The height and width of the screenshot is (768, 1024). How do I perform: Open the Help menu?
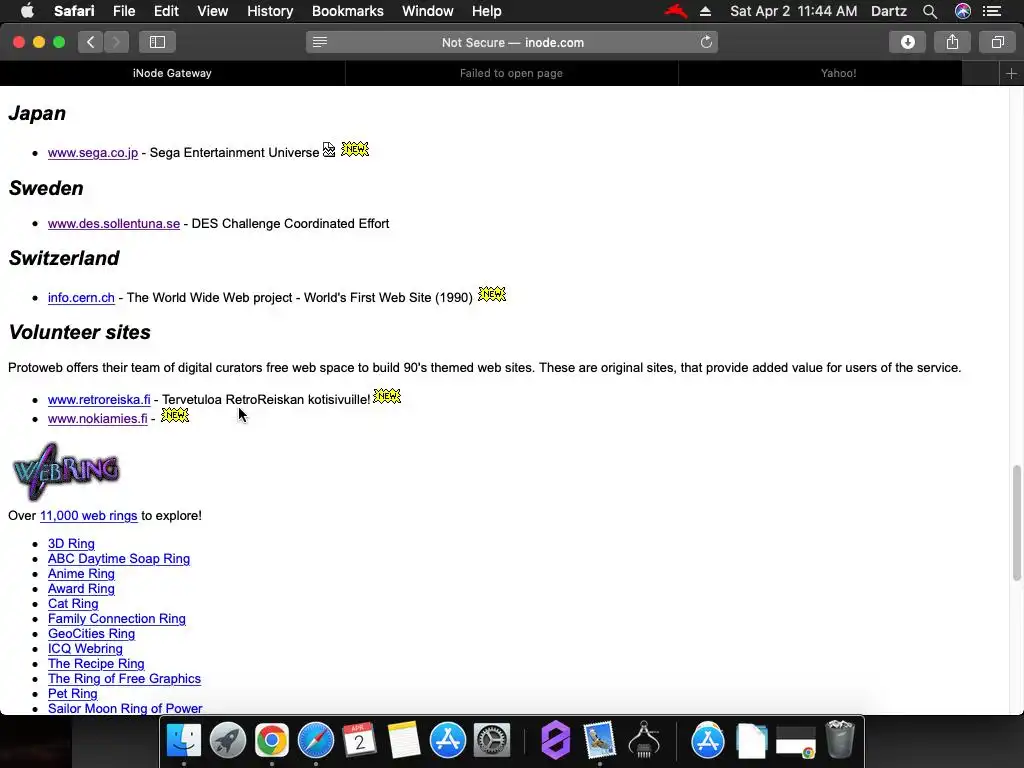[x=487, y=11]
